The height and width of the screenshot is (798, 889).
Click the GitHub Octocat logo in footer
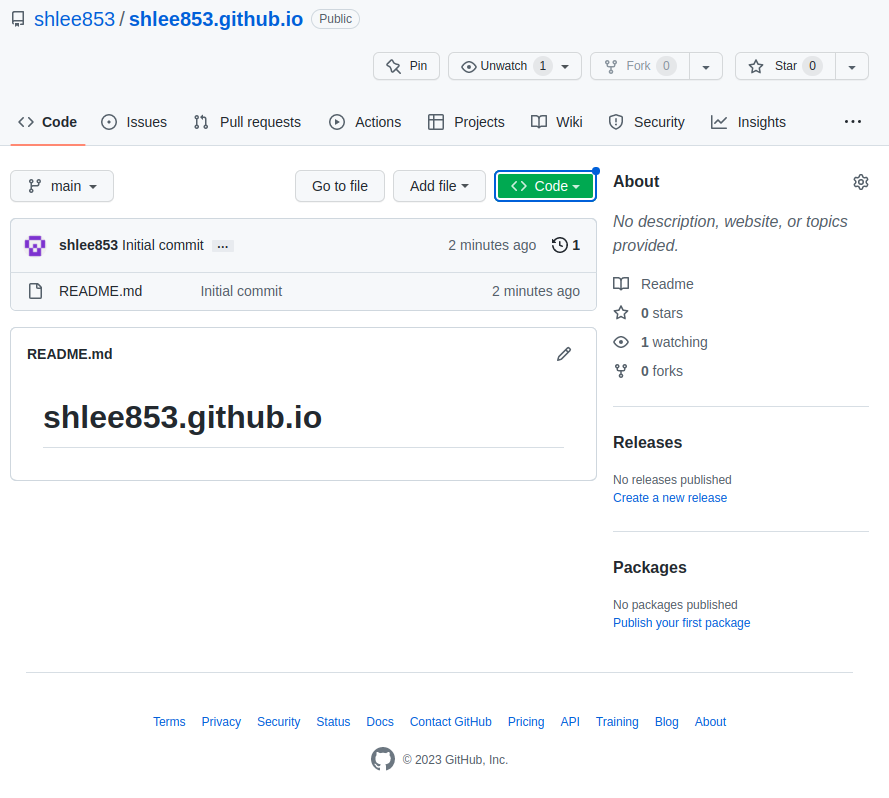(x=383, y=759)
